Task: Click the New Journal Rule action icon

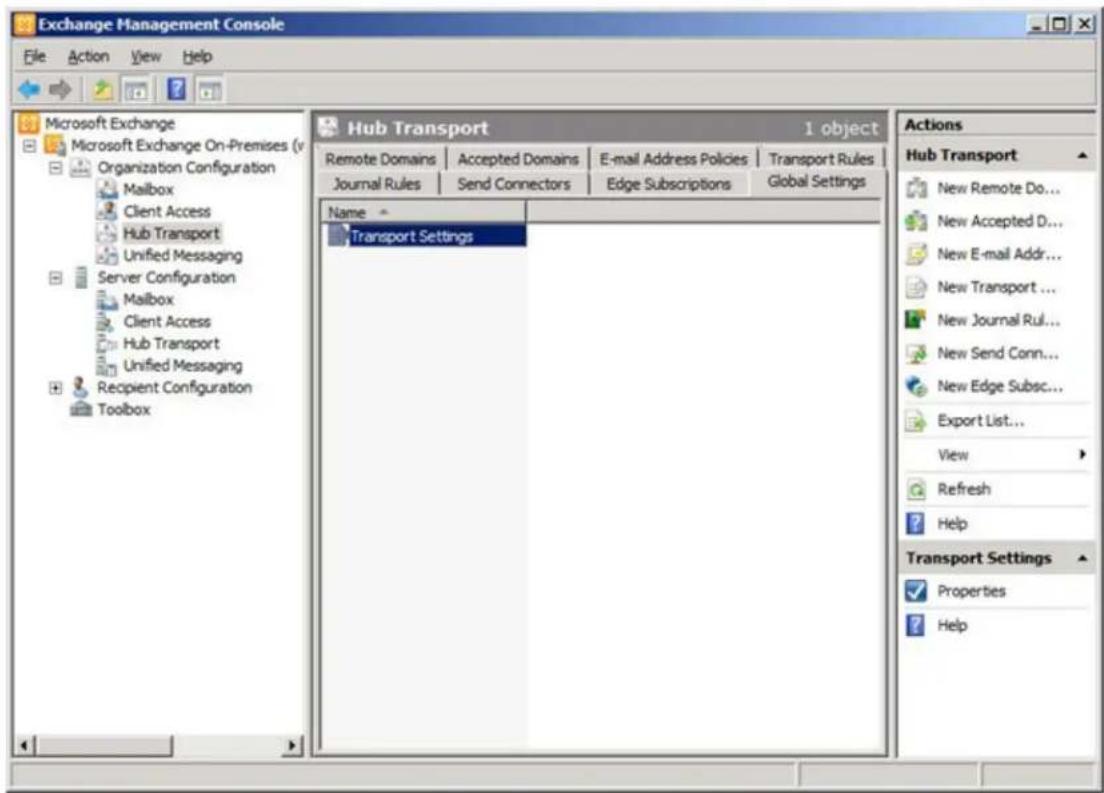Action: click(915, 320)
